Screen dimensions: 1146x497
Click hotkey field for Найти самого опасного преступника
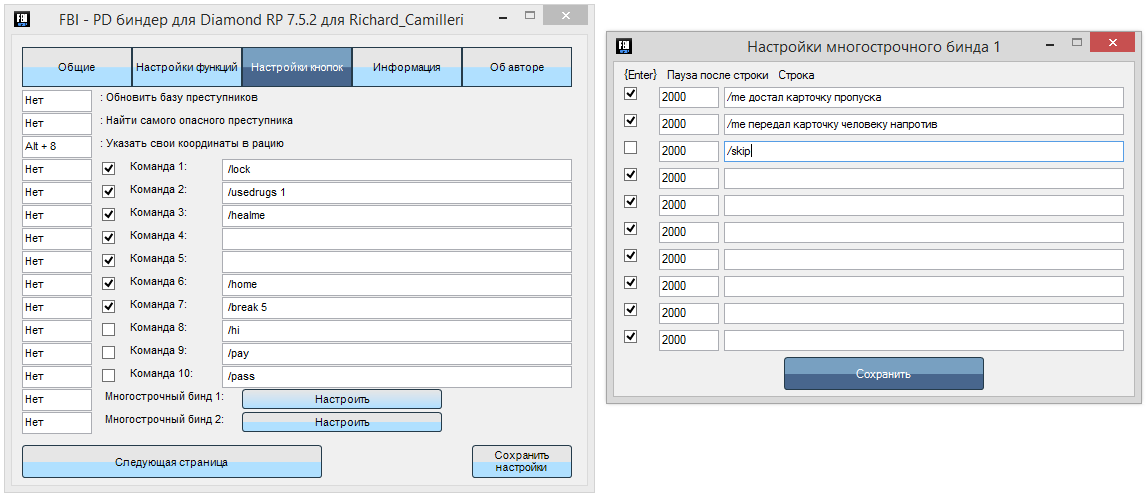pos(57,123)
